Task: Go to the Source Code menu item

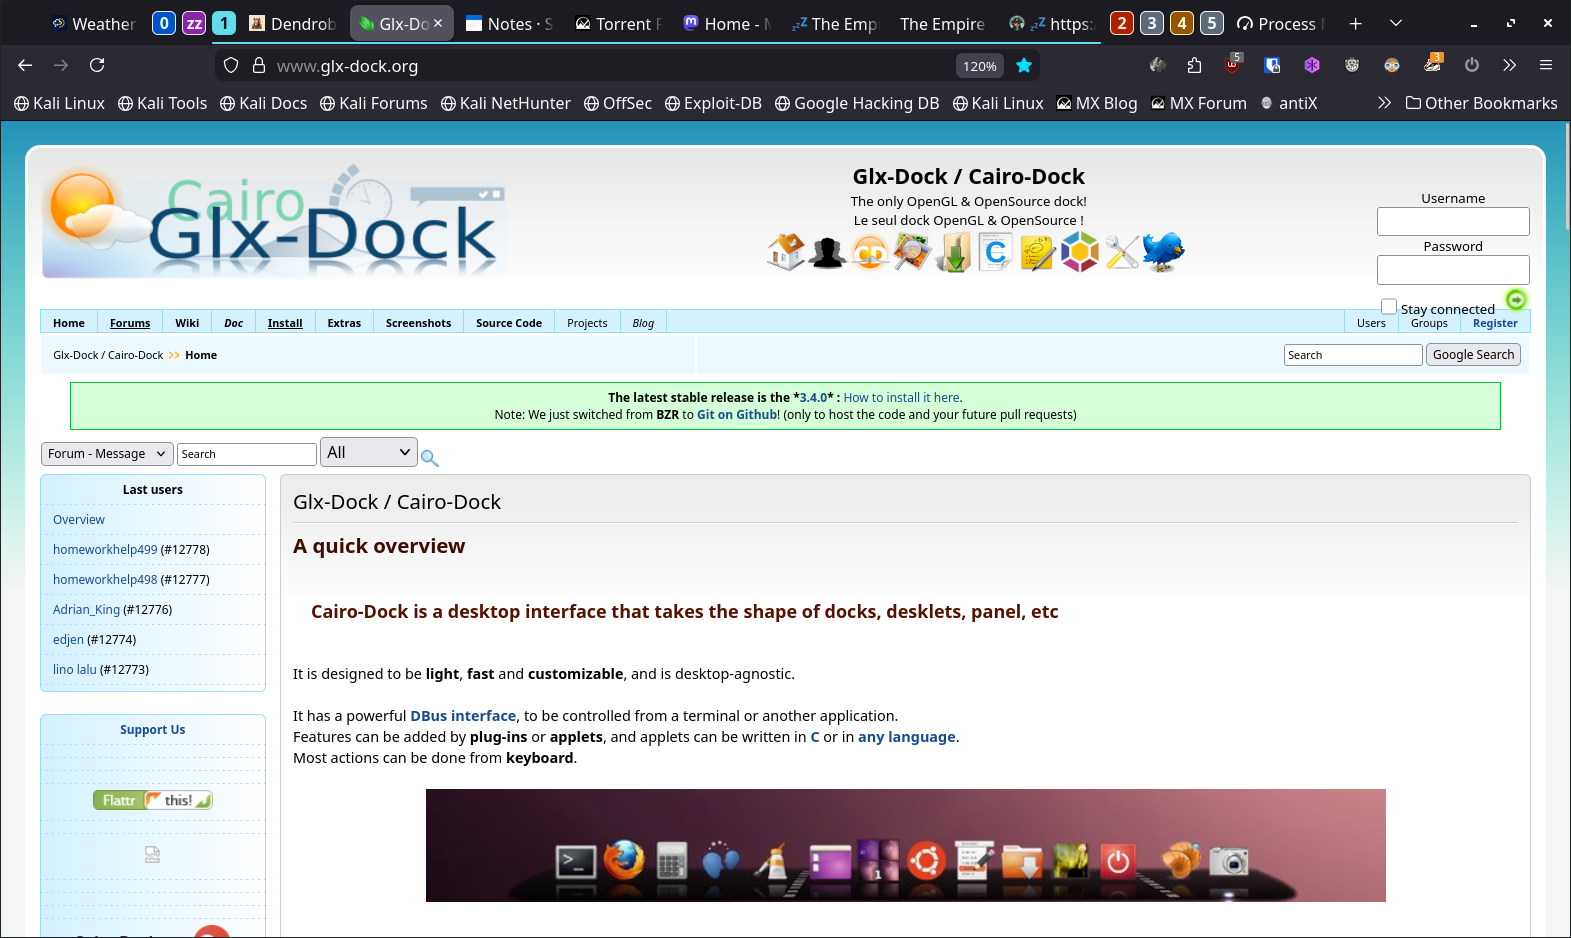Action: [x=508, y=323]
